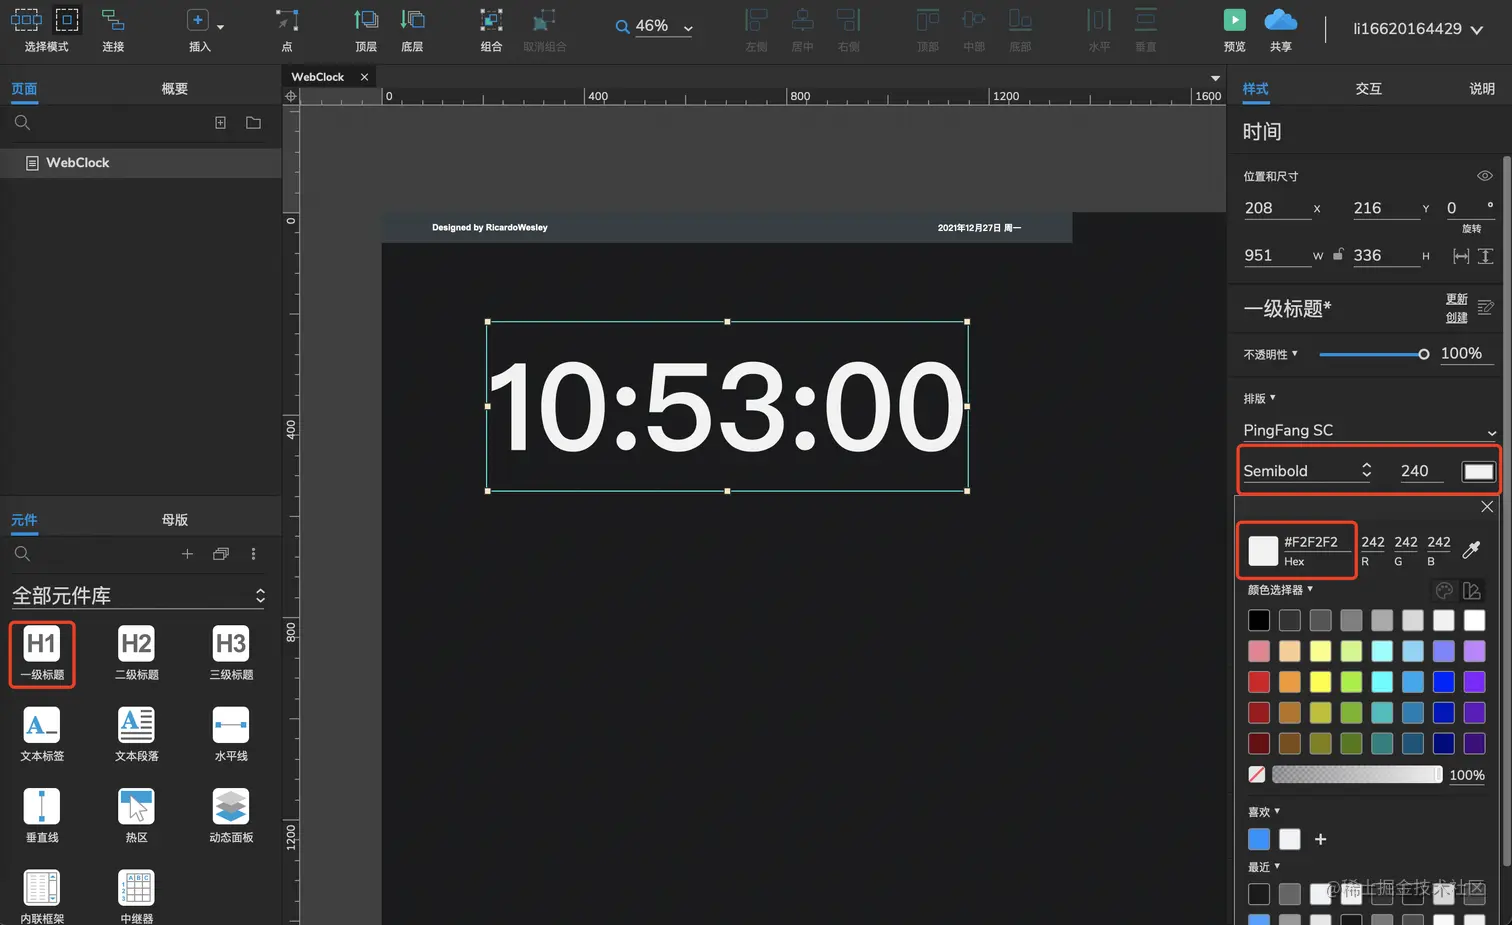
Task: Click the X position field showing 208
Action: coord(1276,208)
